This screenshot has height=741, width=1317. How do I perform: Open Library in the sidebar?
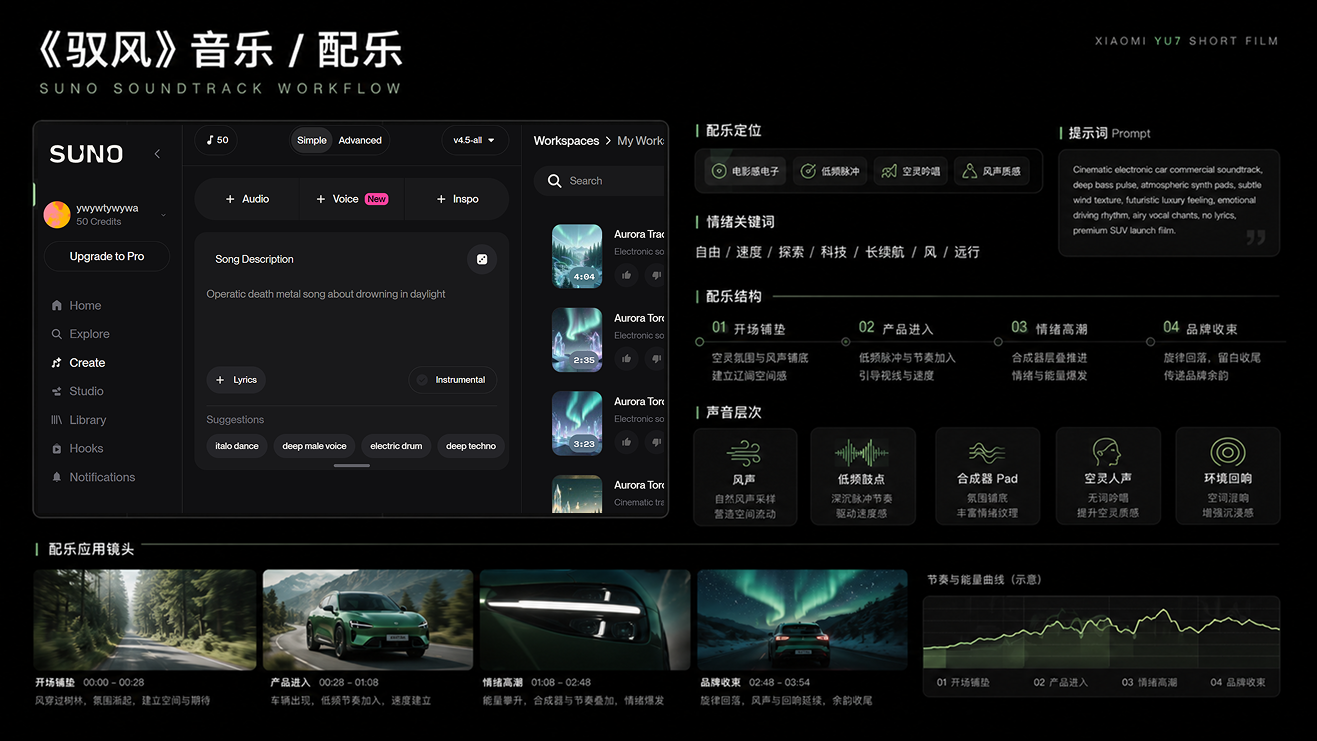pos(78,420)
